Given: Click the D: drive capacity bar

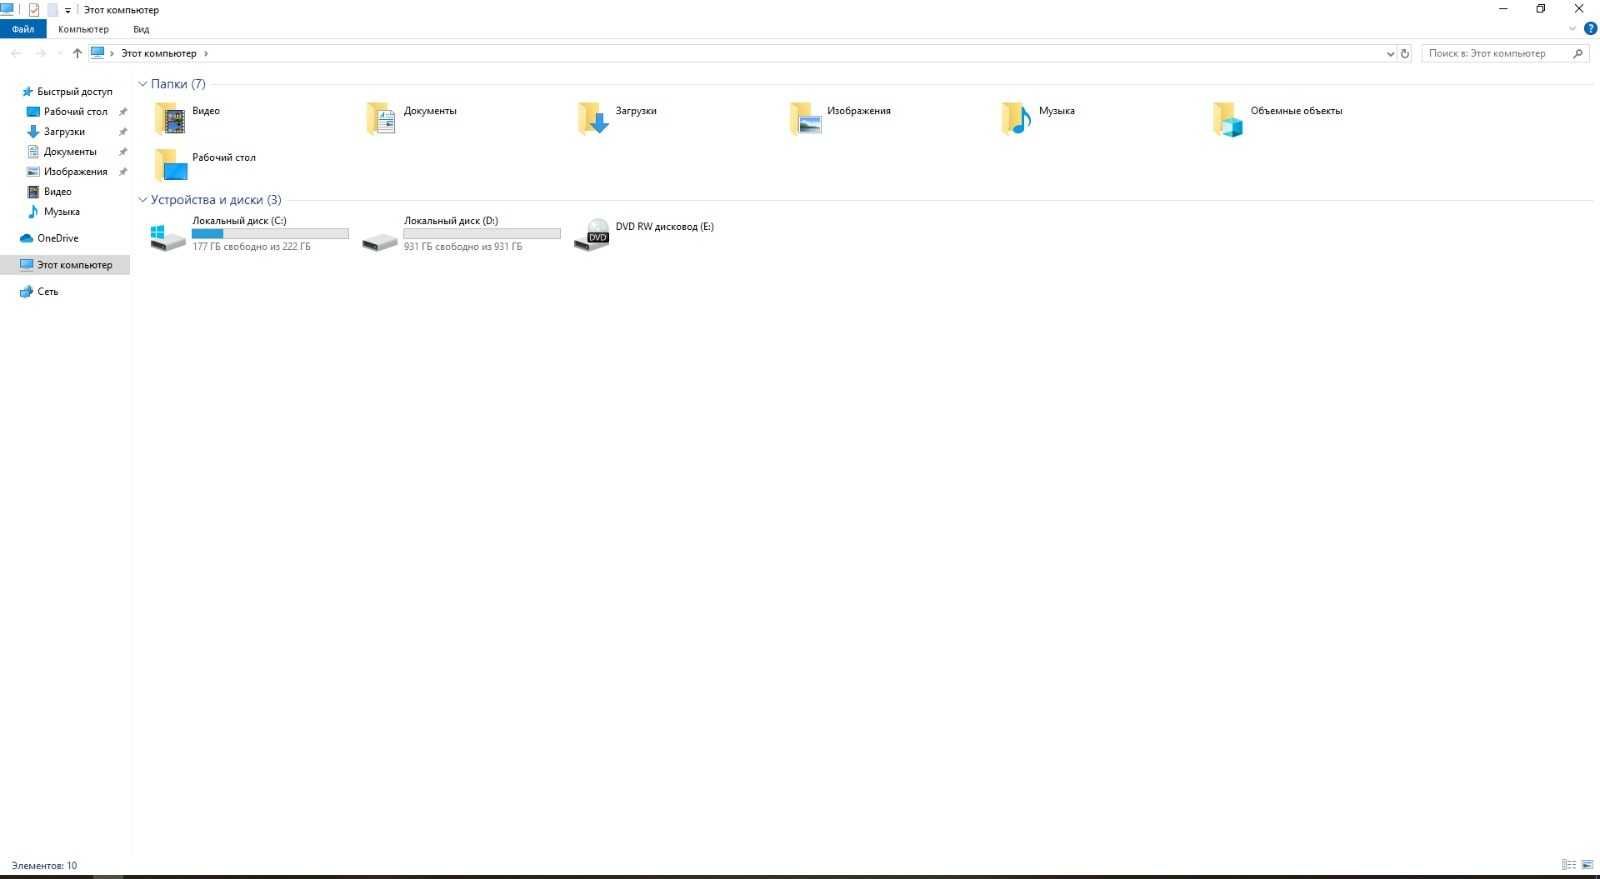Looking at the screenshot, I should tap(482, 233).
